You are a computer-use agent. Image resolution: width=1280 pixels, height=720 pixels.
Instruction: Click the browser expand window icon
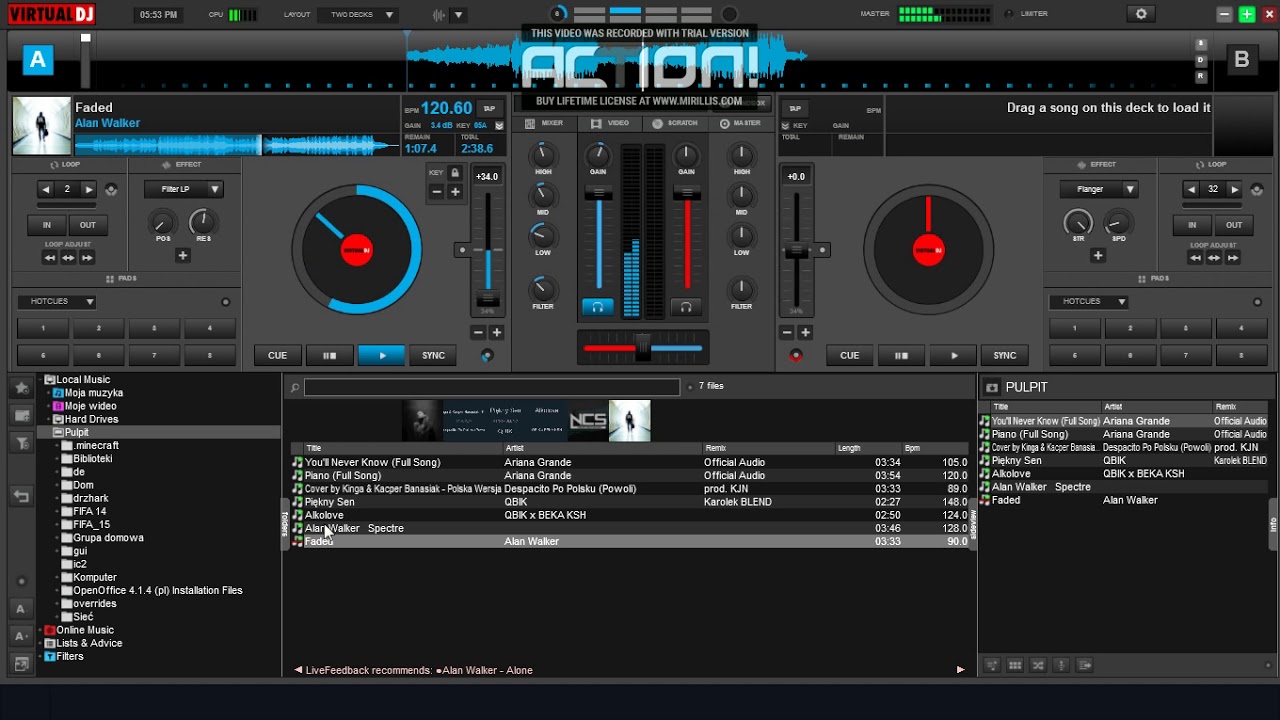click(21, 663)
